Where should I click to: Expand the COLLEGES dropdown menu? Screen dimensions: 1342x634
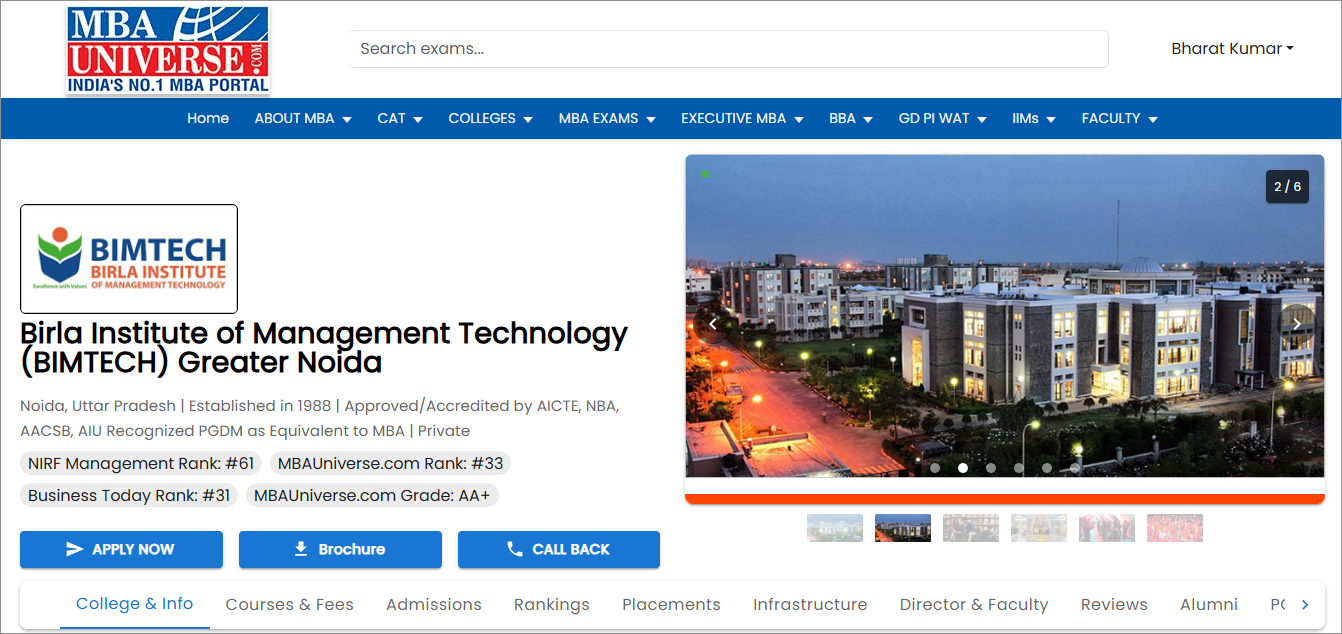490,118
